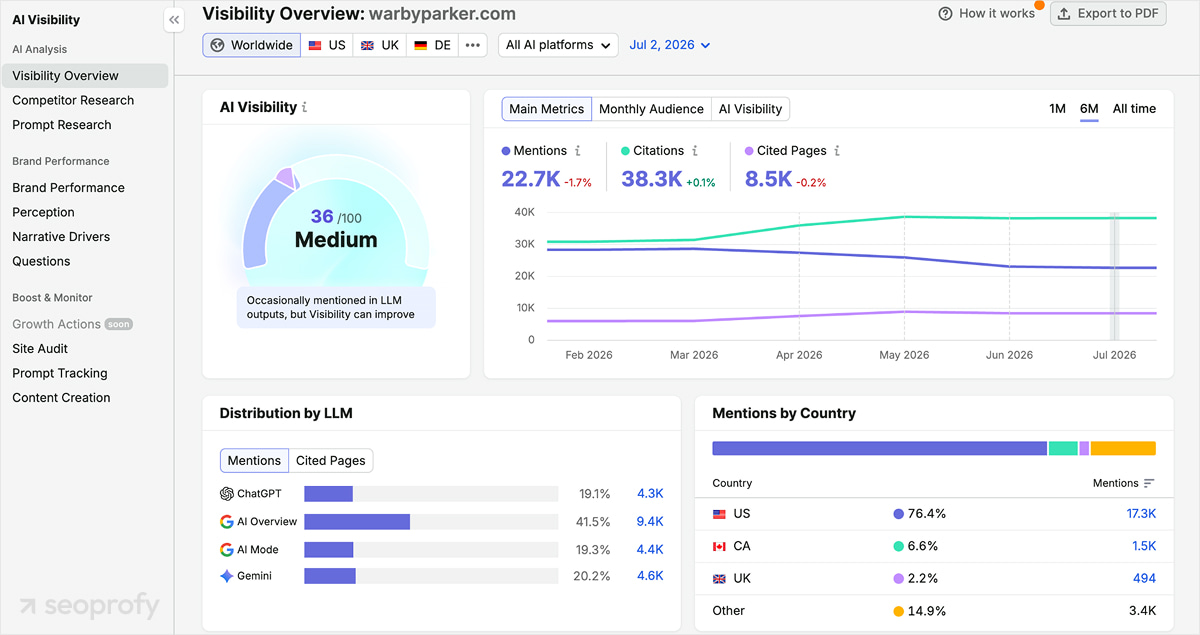The width and height of the screenshot is (1200, 635).
Task: Click the Gemini sparkle icon
Action: [x=227, y=576]
